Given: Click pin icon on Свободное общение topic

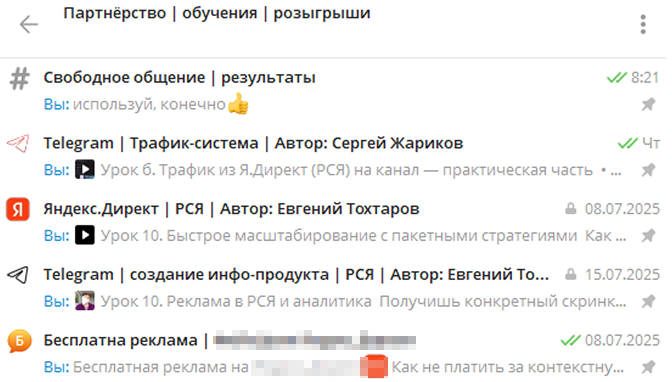Looking at the screenshot, I should (x=648, y=104).
